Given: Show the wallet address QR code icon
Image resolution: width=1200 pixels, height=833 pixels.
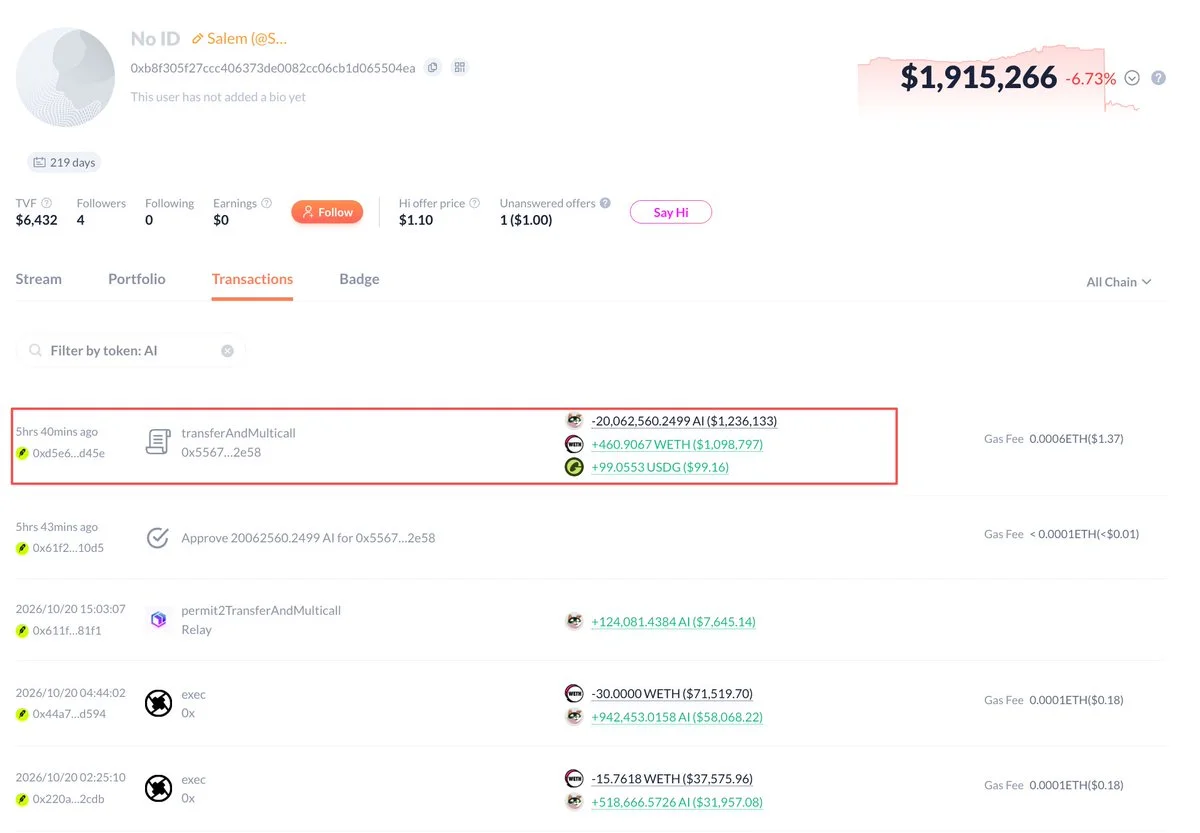Looking at the screenshot, I should pyautogui.click(x=460, y=68).
